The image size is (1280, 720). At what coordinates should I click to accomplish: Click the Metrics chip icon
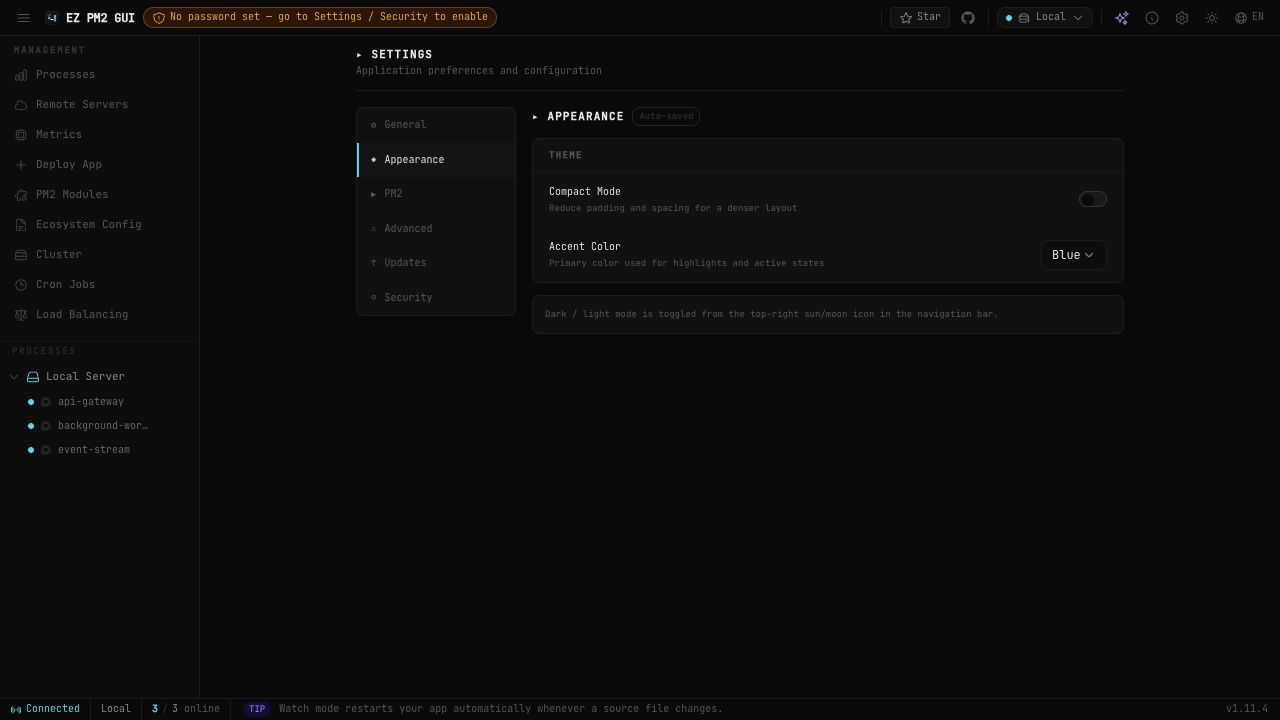21,135
